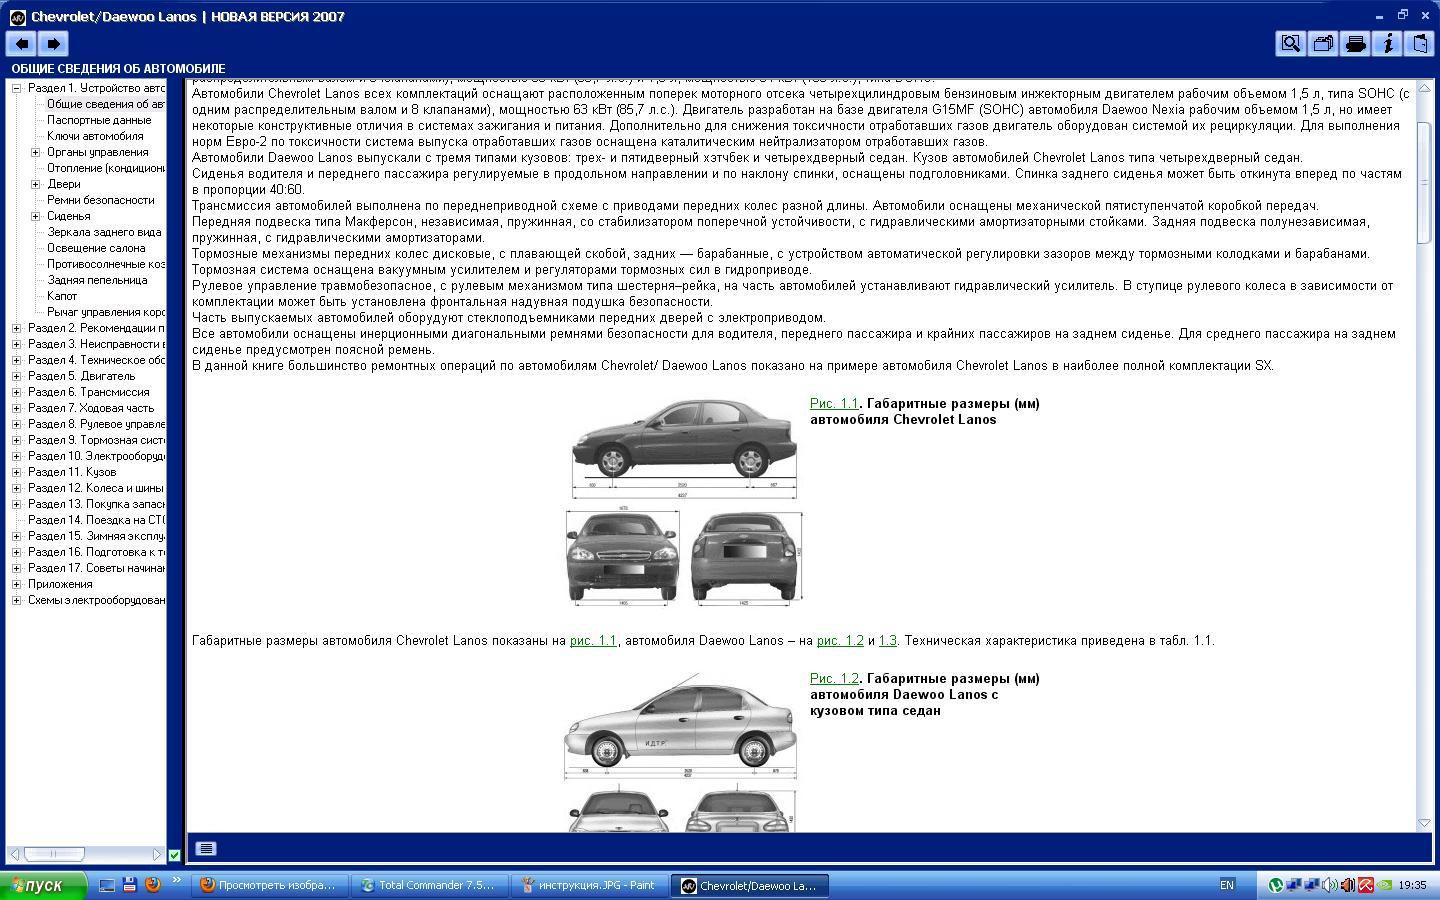
Task: Collapse 'Раздел 1. Устройство авто' tree node
Action: coord(17,88)
